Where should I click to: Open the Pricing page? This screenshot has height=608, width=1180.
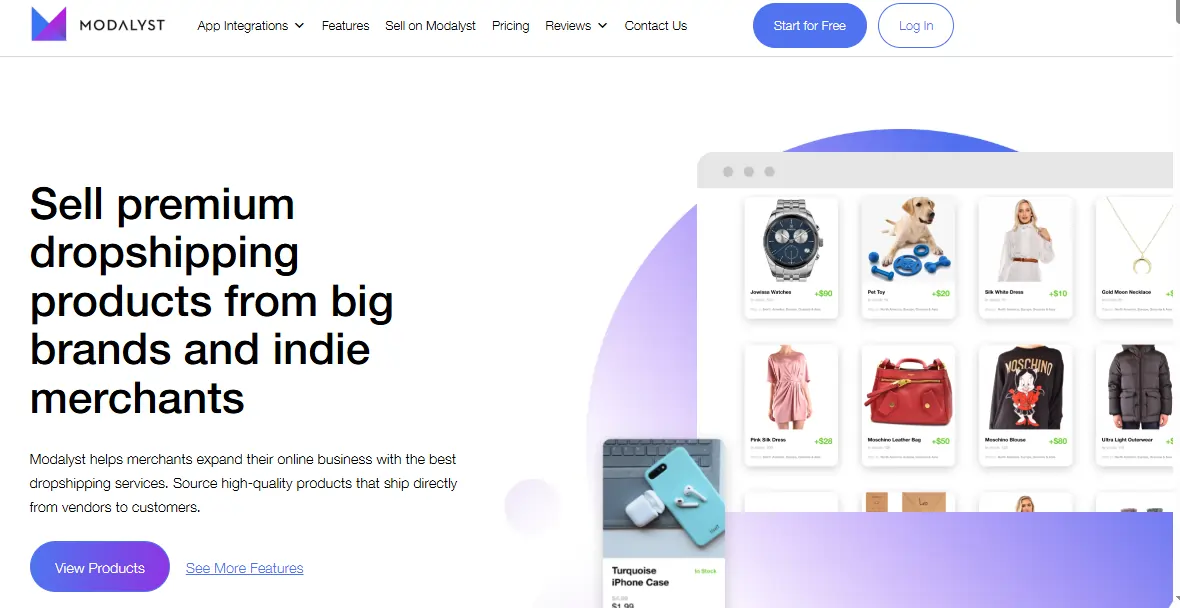point(510,26)
